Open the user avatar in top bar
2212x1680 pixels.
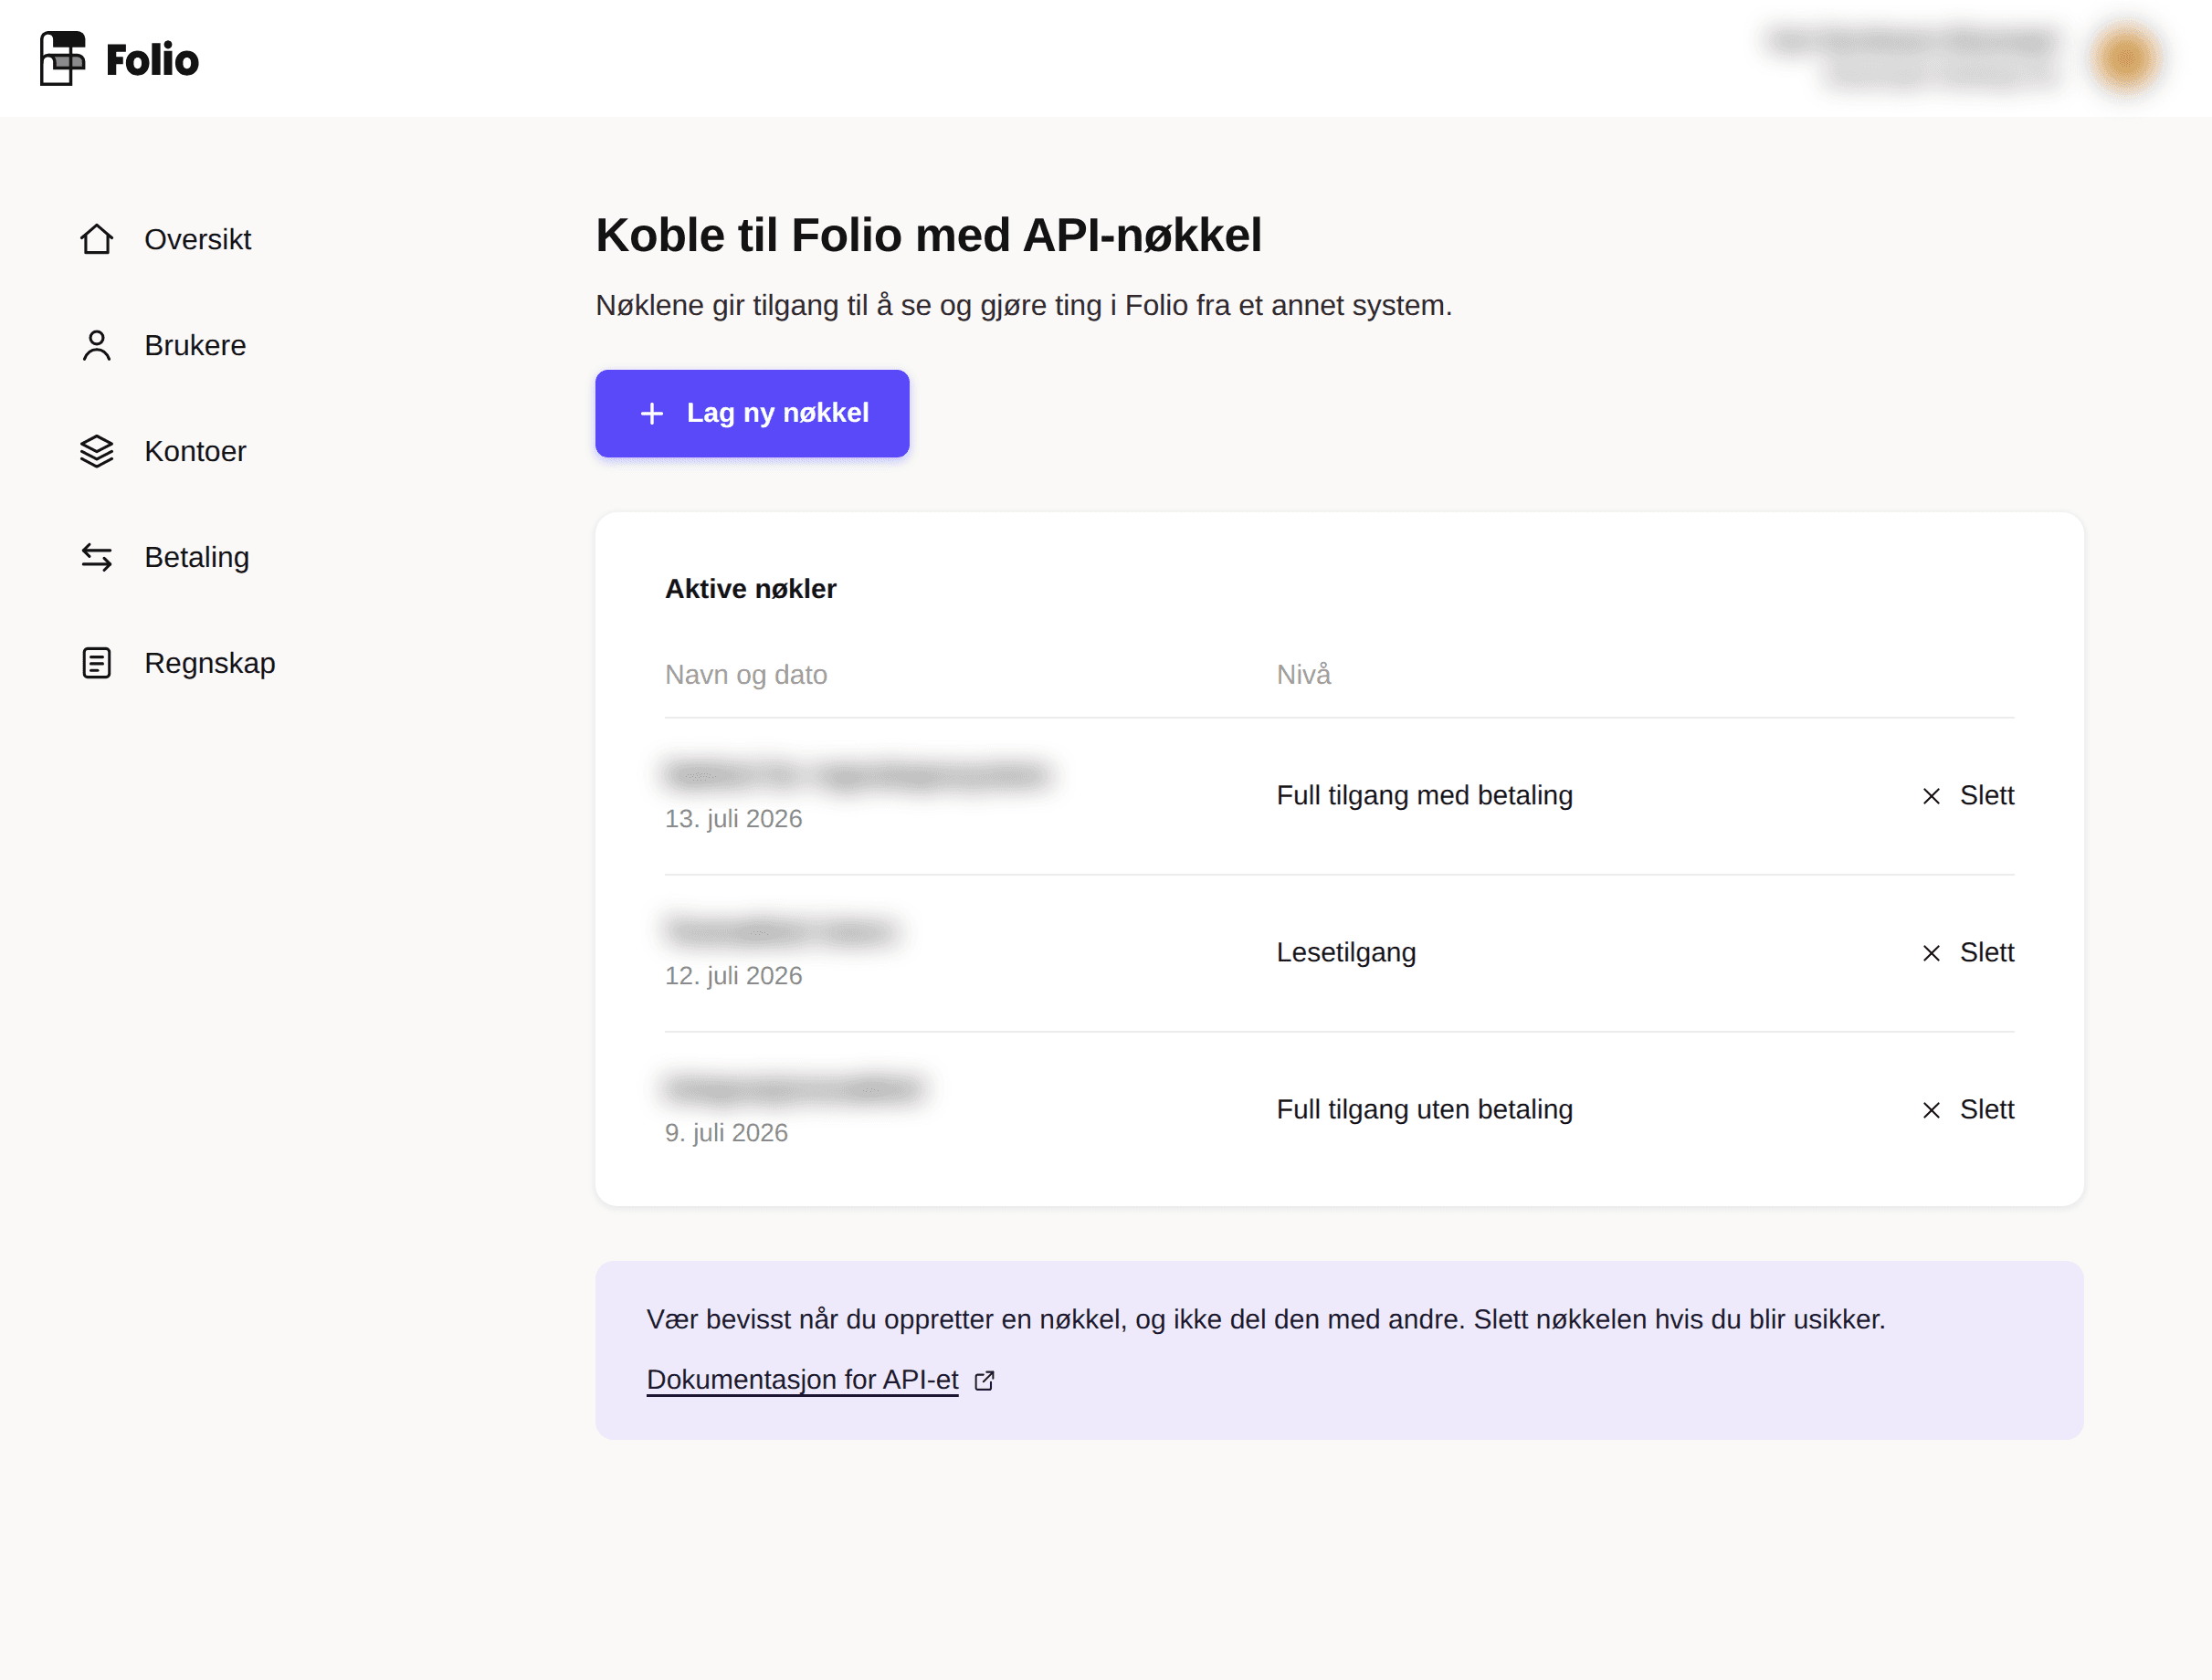point(2126,58)
